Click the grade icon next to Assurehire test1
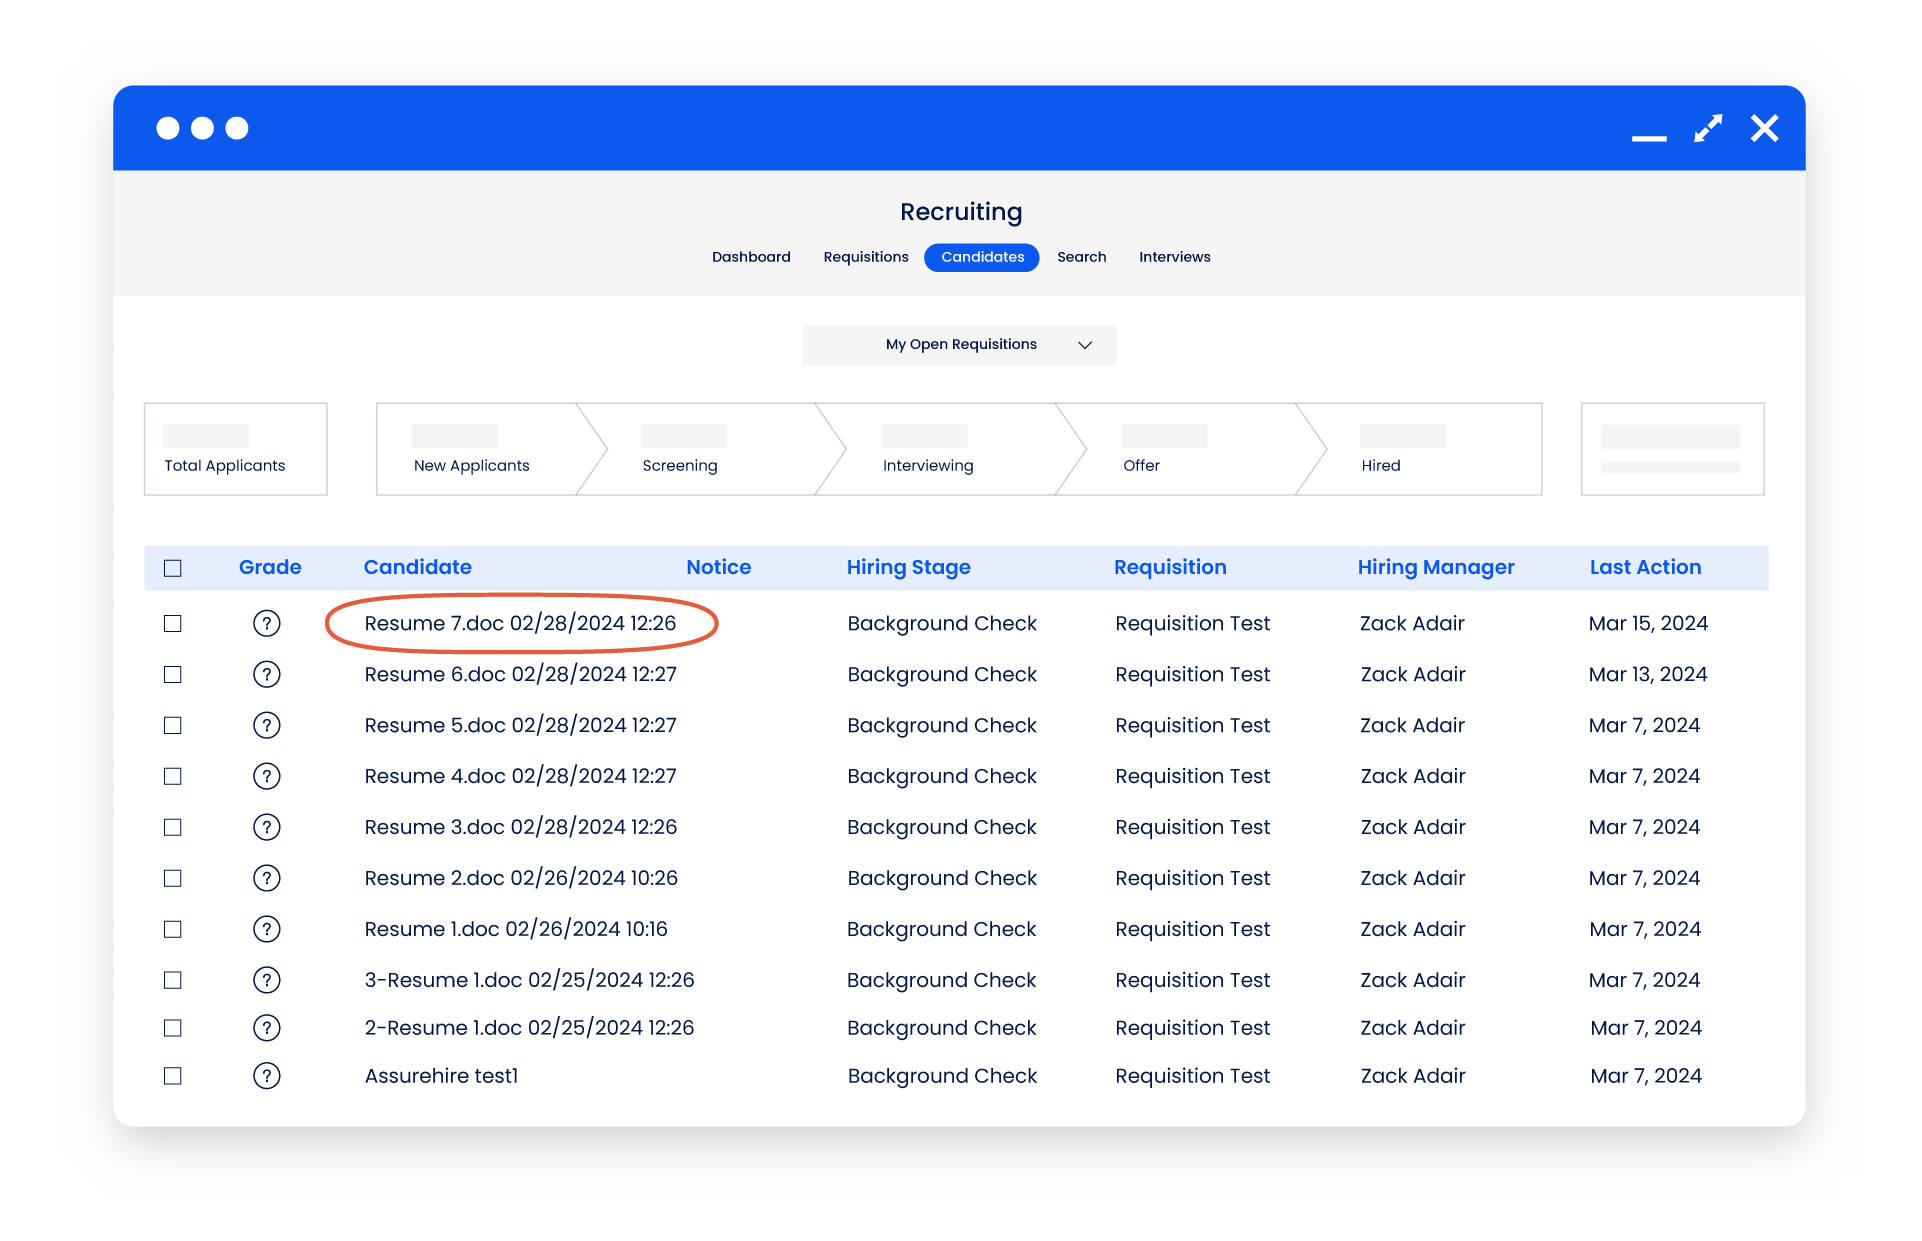The height and width of the screenshot is (1241, 1922). [267, 1076]
